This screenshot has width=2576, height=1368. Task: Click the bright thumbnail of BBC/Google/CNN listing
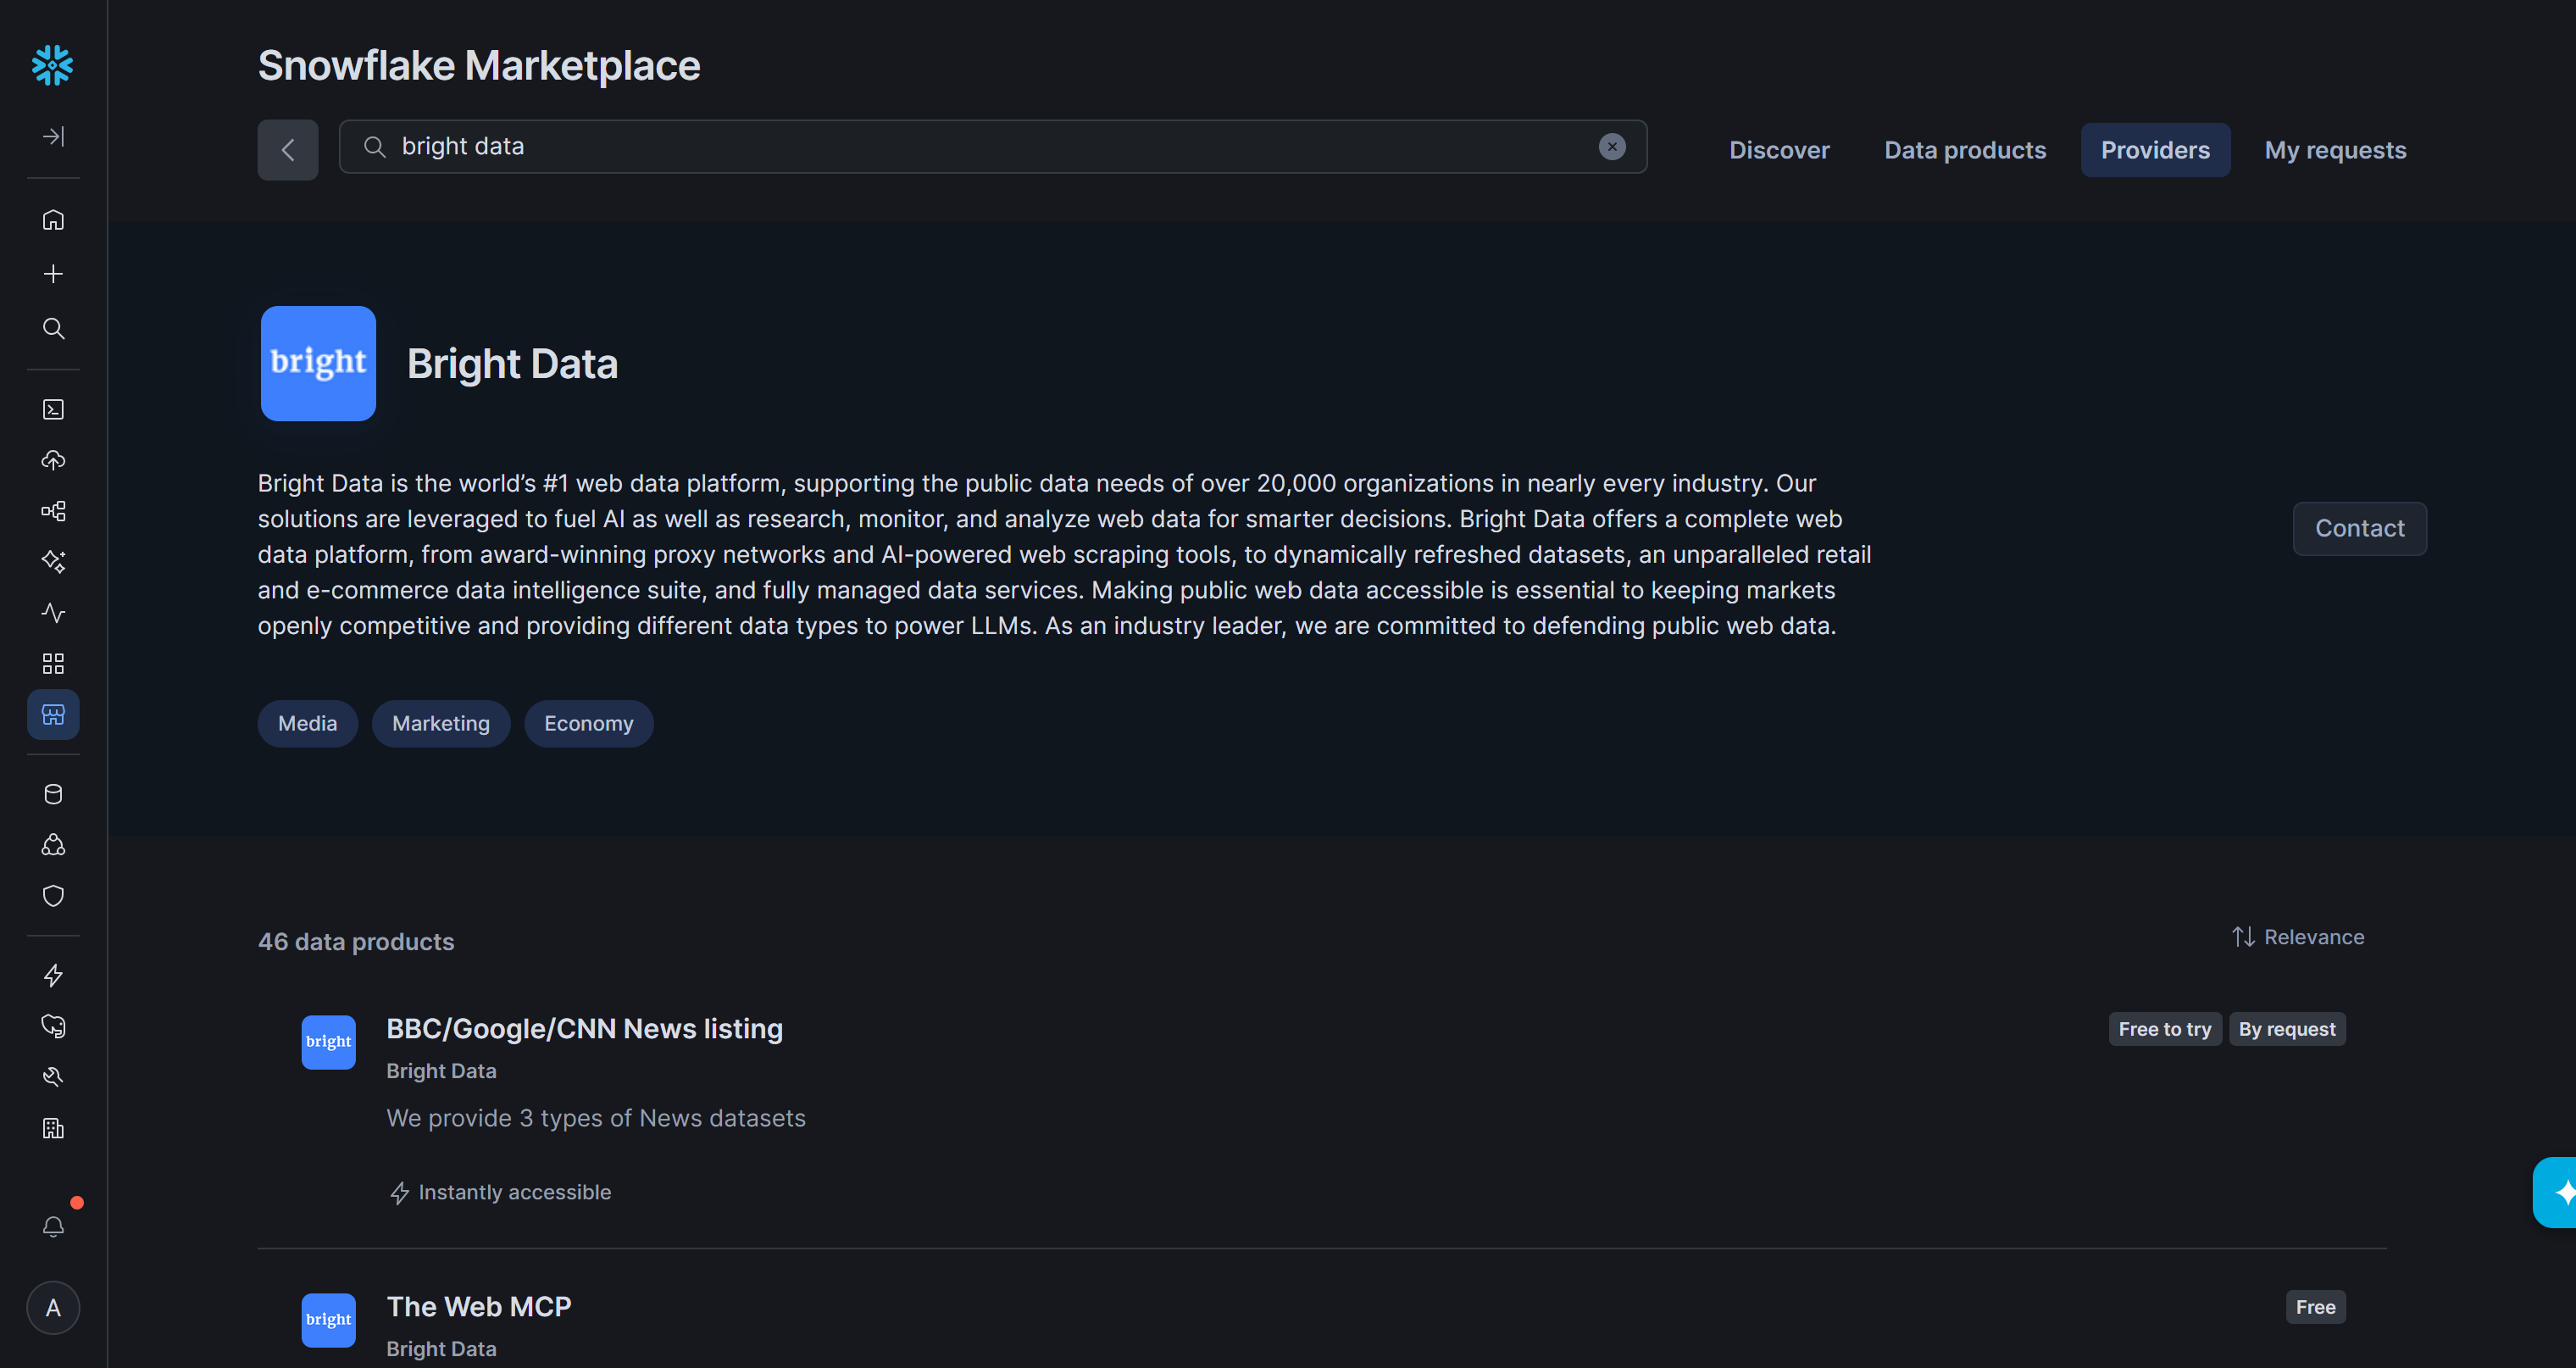328,1042
